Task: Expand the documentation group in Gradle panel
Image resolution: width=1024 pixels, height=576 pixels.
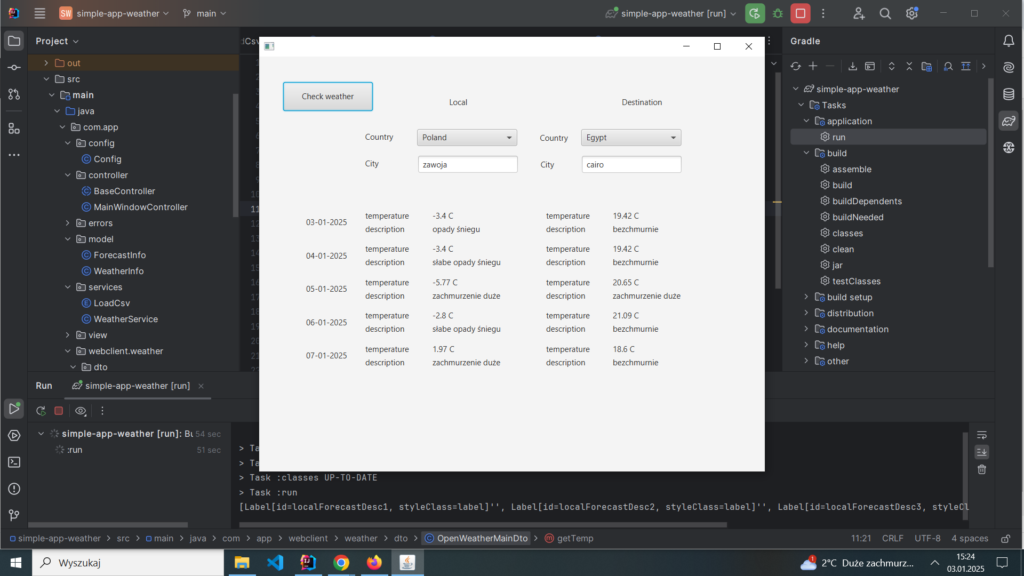Action: click(806, 329)
